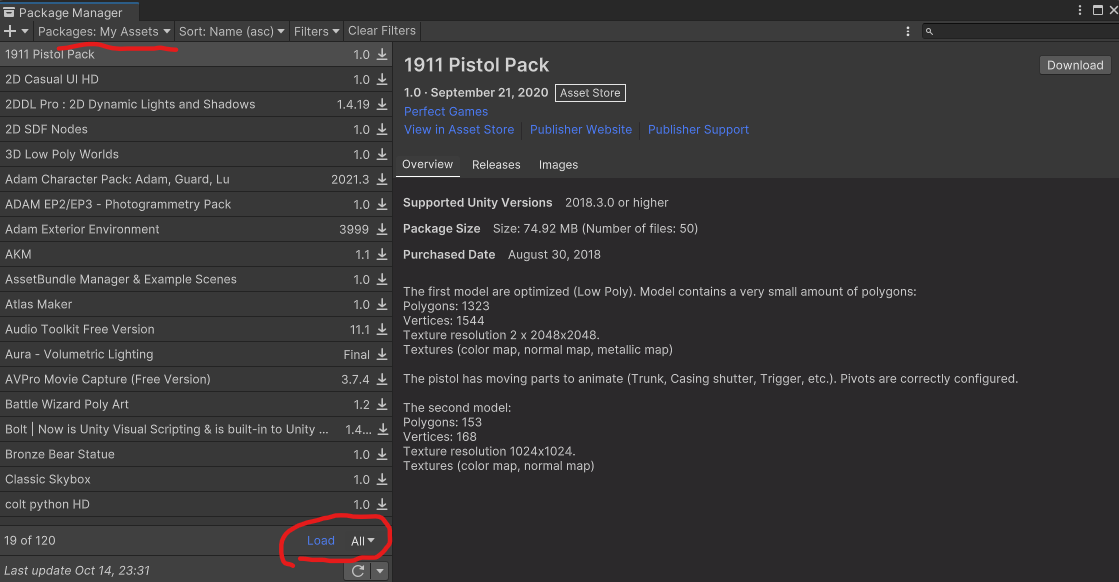Click the add package plus icon
Viewport: 1119px width, 582px height.
click(x=10, y=31)
